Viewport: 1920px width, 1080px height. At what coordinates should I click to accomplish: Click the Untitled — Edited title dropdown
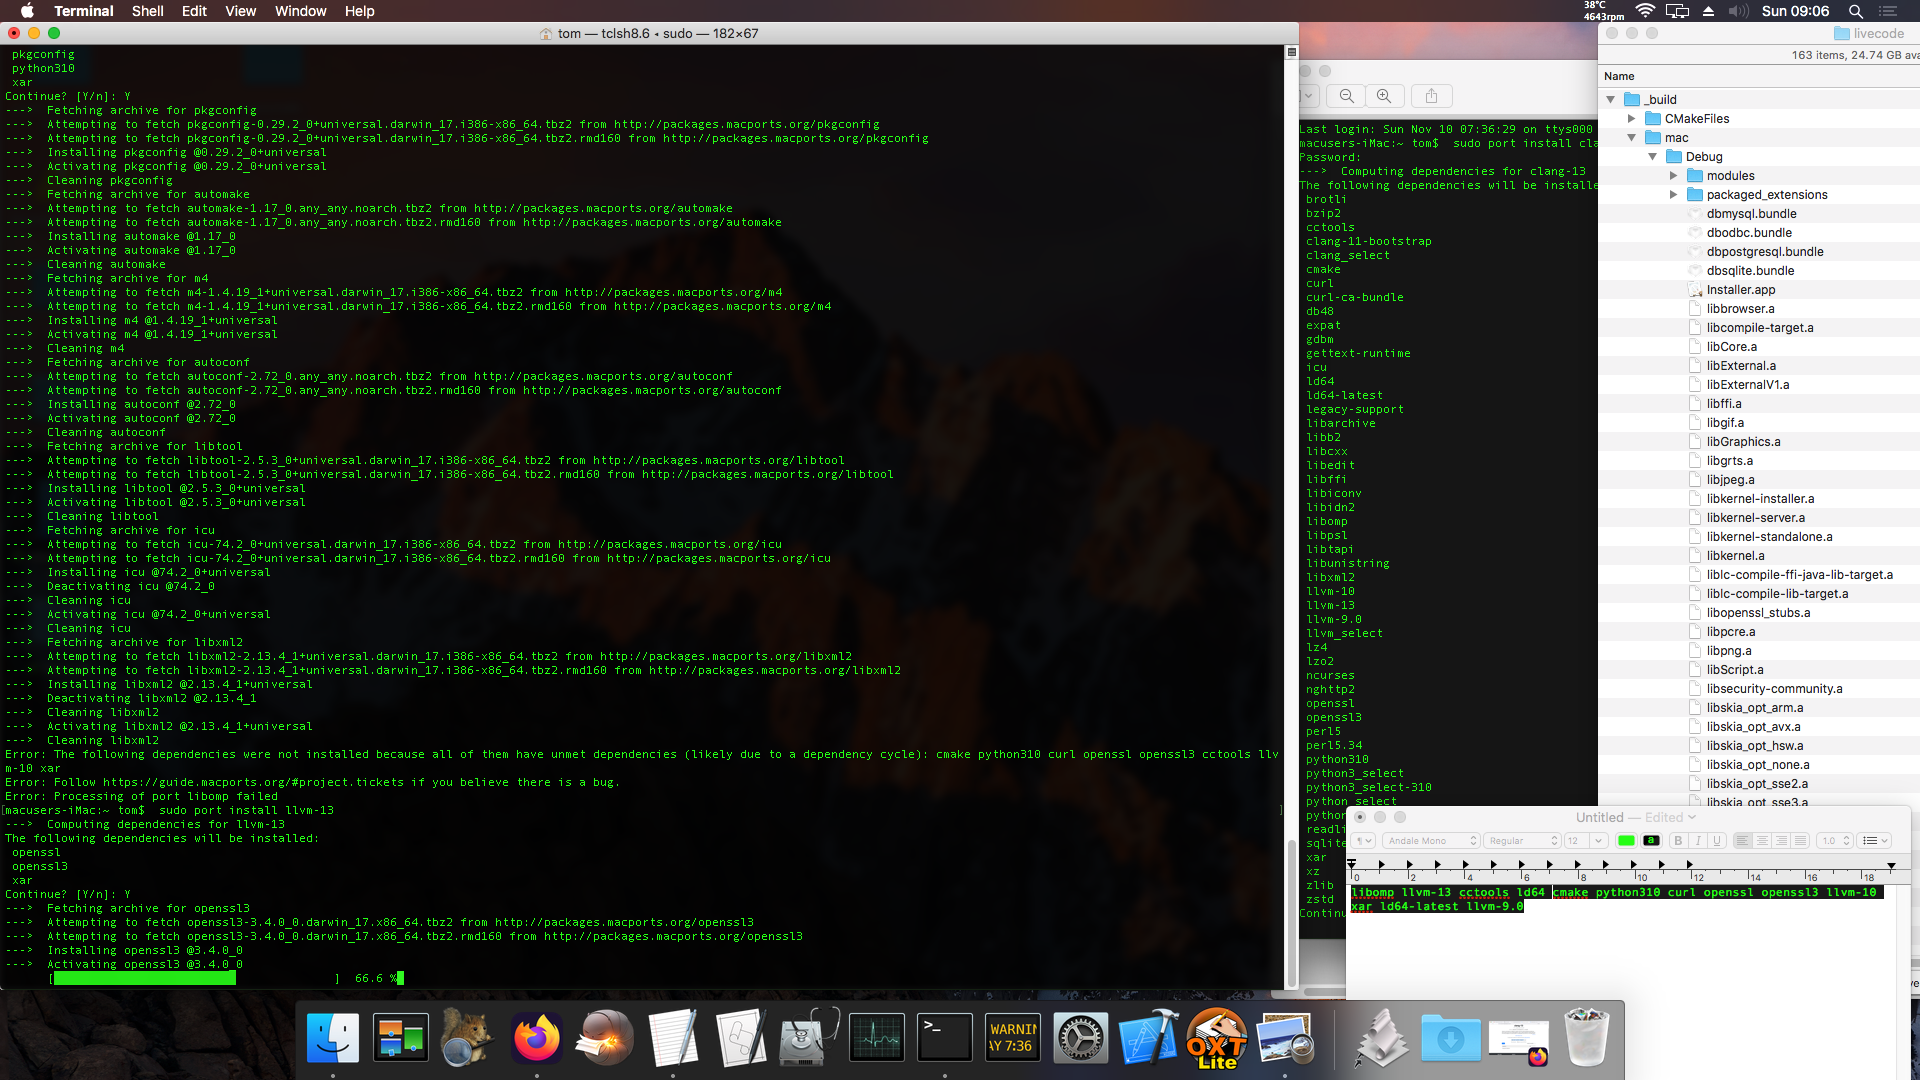[x=1636, y=817]
